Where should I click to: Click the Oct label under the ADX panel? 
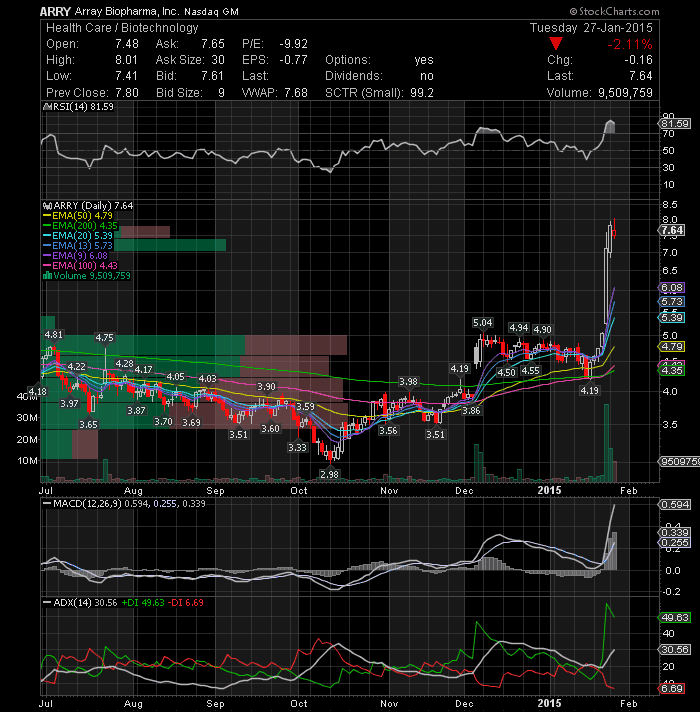click(x=299, y=703)
